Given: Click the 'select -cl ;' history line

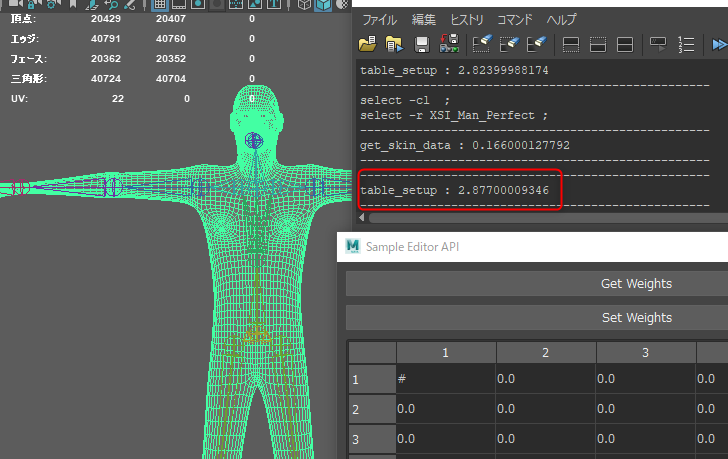Looking at the screenshot, I should click(405, 100).
